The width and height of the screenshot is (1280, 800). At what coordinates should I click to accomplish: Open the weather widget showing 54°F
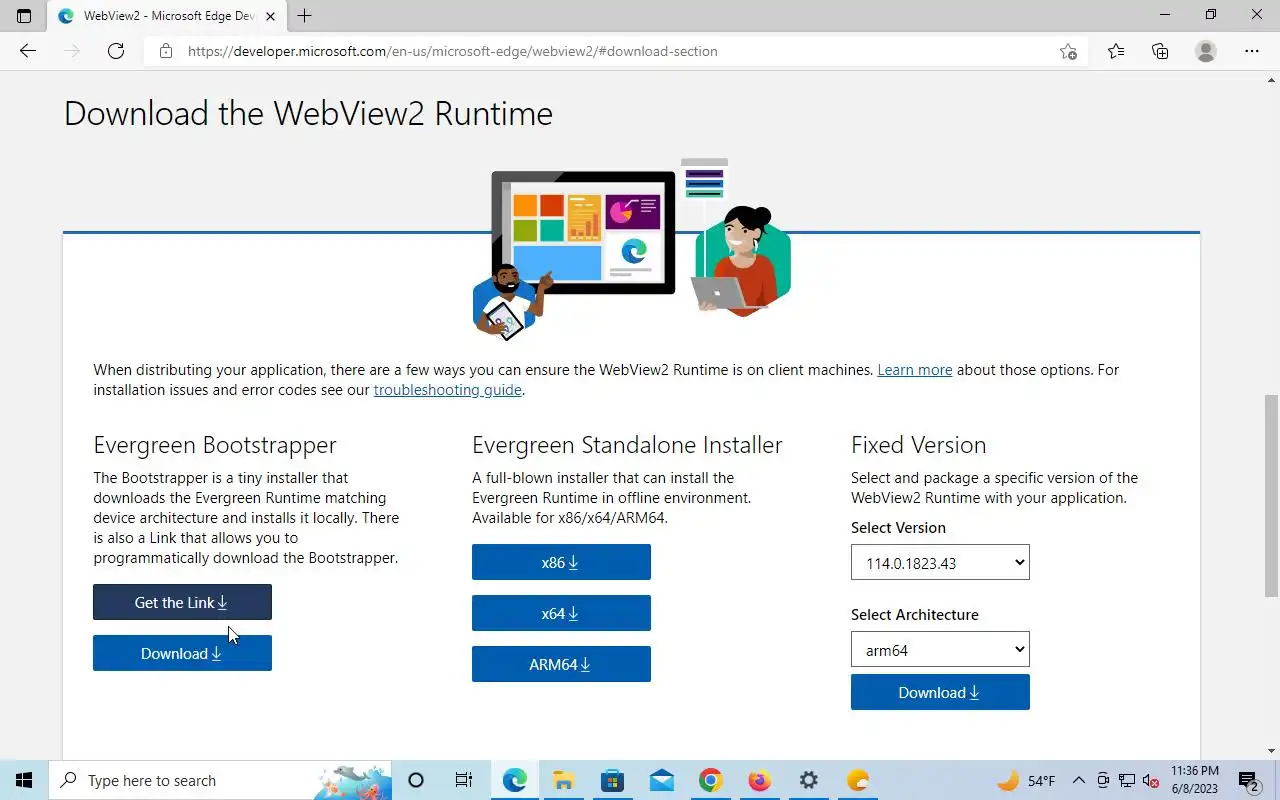(x=1026, y=780)
